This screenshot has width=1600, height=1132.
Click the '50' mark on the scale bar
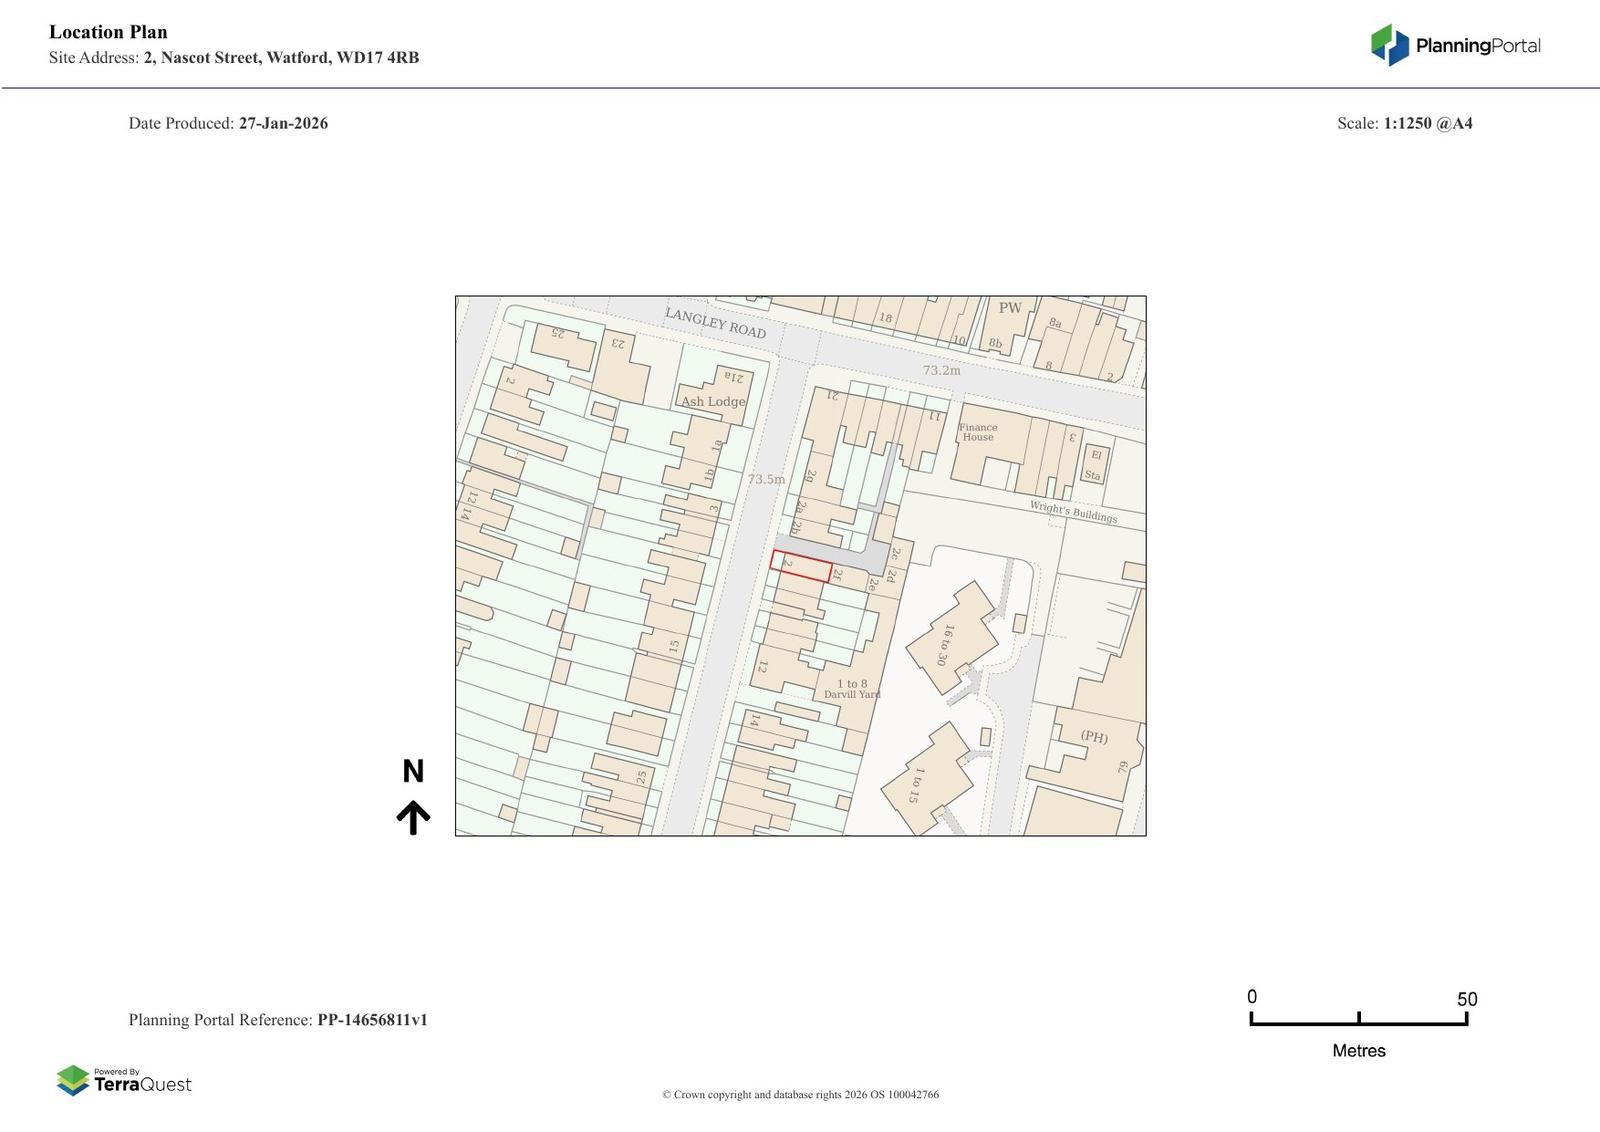point(1467,999)
